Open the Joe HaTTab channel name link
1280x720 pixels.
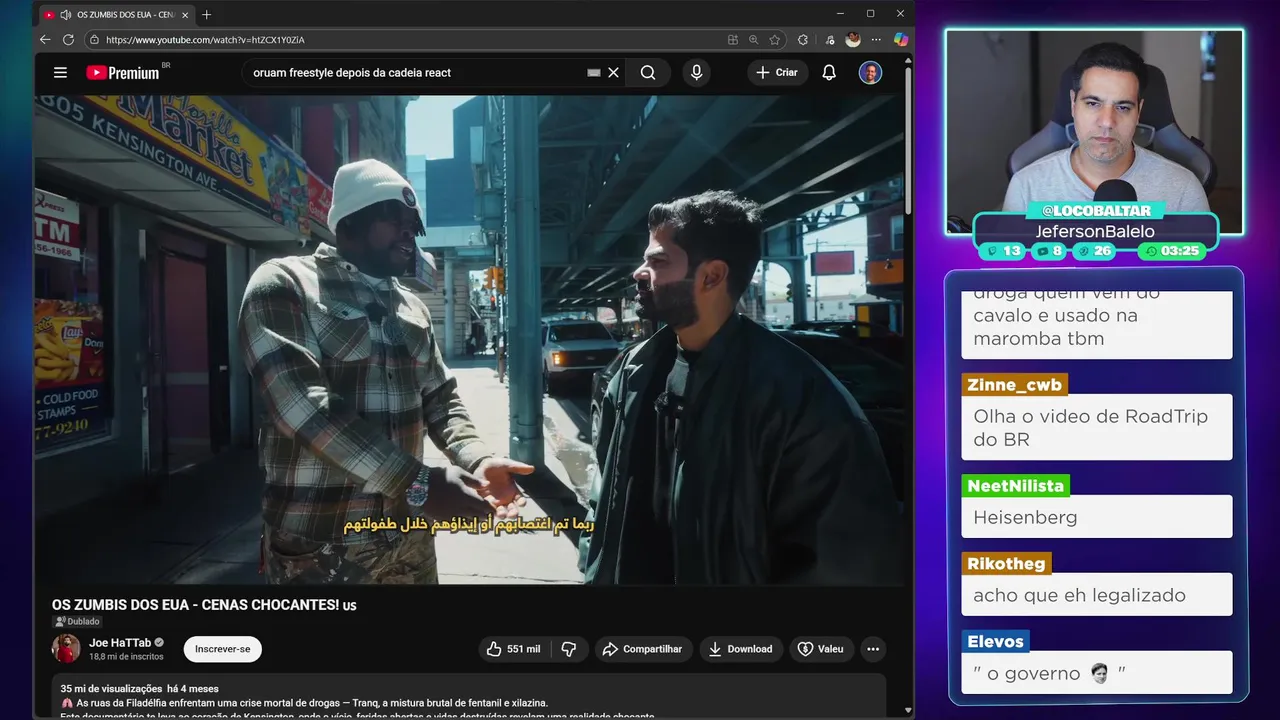pyautogui.click(x=120, y=643)
